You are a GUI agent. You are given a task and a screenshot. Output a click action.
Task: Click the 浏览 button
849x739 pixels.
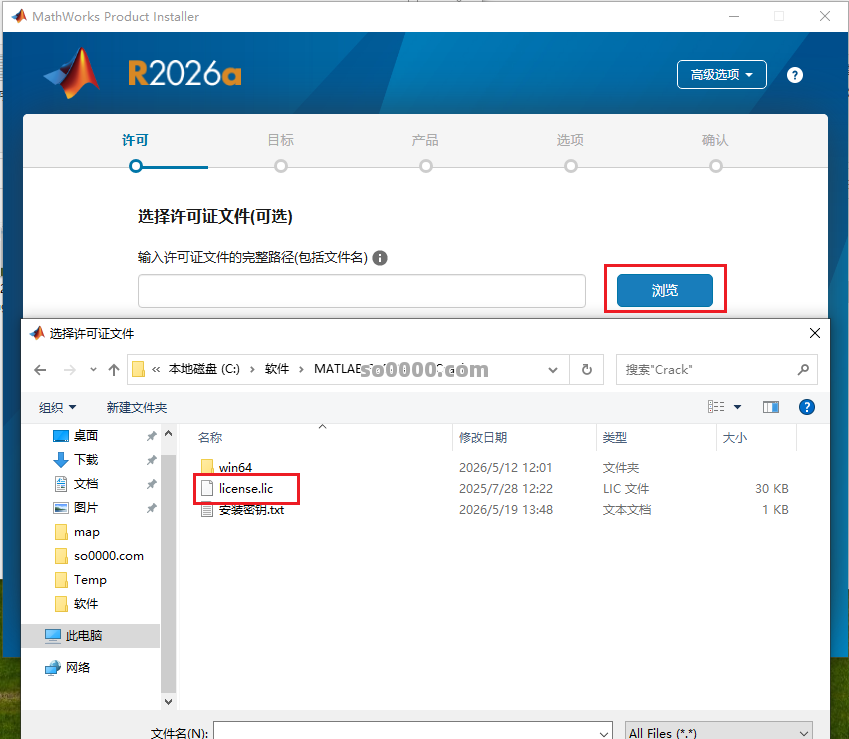664,290
